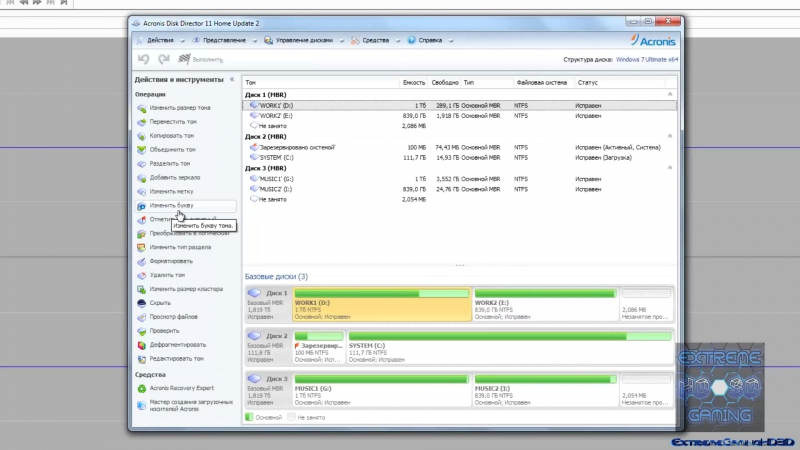Collapse the 'Диск 1 (MBR)' group
This screenshot has height=450, width=800.
[670, 95]
